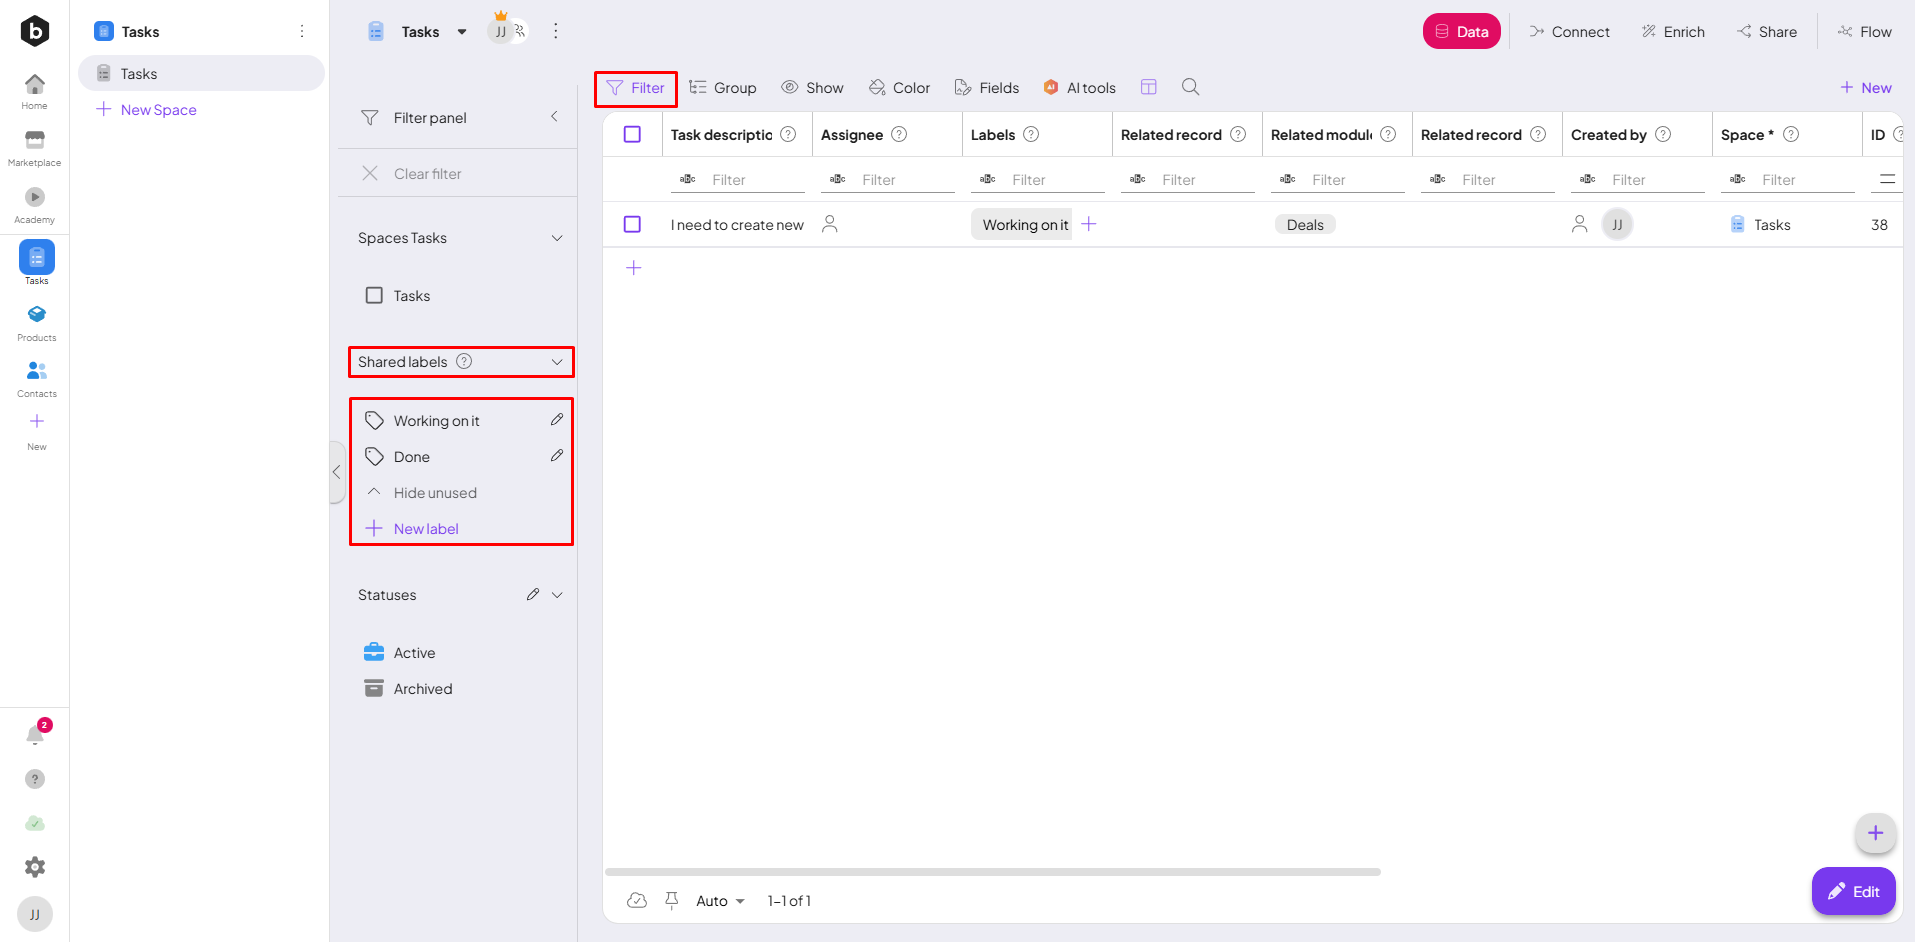Tick the select-all checkbox in table header
The width and height of the screenshot is (1915, 942).
pos(632,134)
